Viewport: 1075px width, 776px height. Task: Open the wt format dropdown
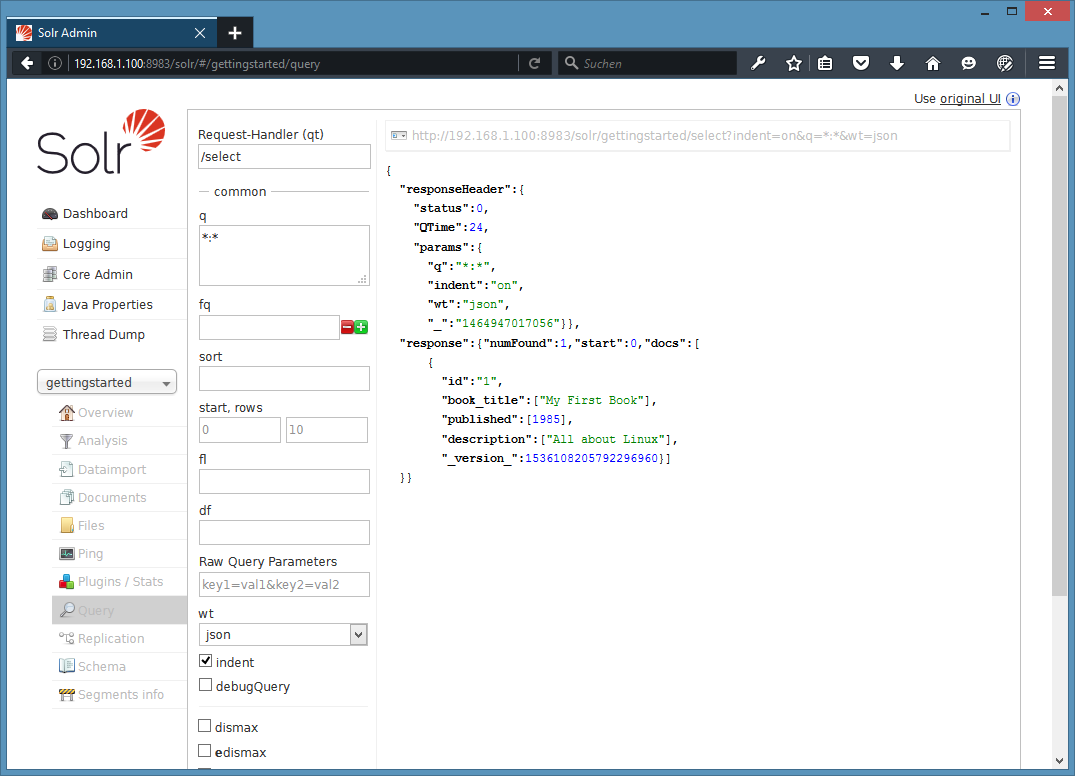[x=283, y=635]
